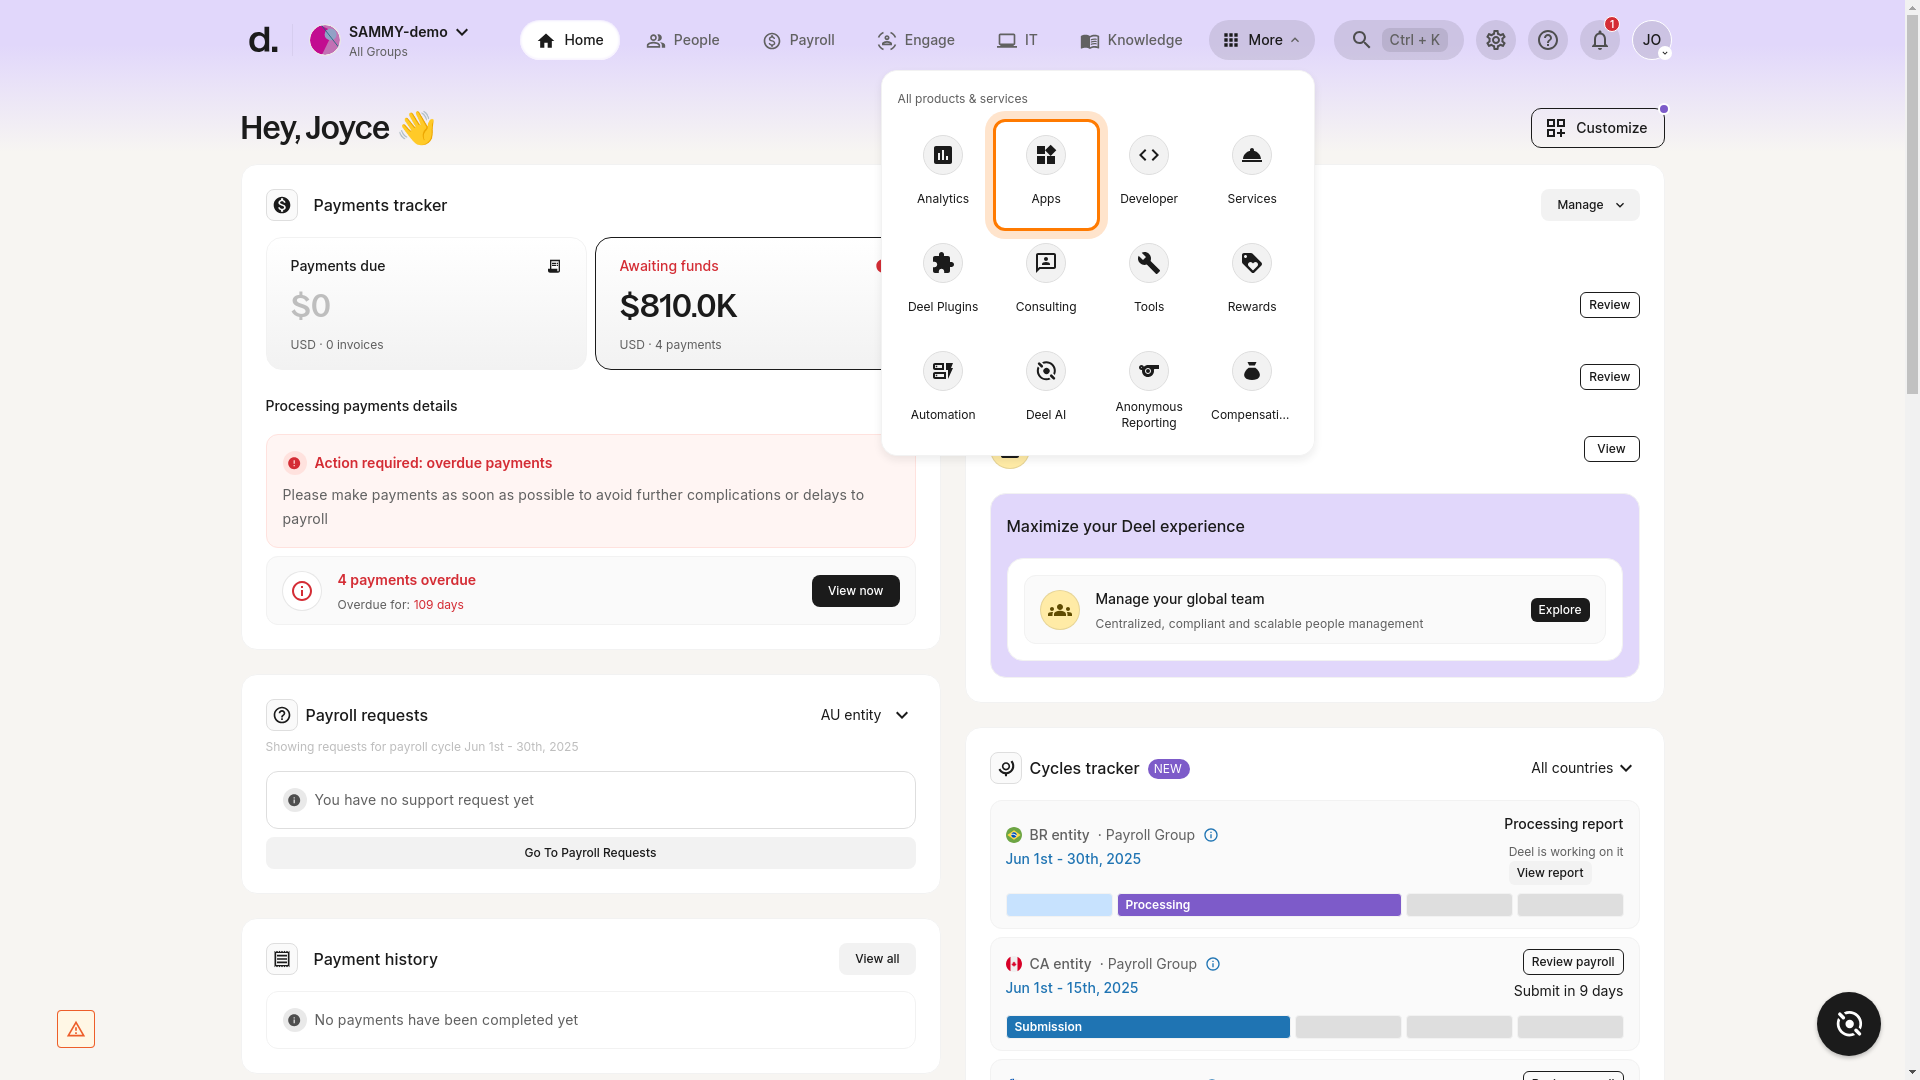The image size is (1920, 1080).
Task: Open the Deel AI icon
Action: [1045, 371]
